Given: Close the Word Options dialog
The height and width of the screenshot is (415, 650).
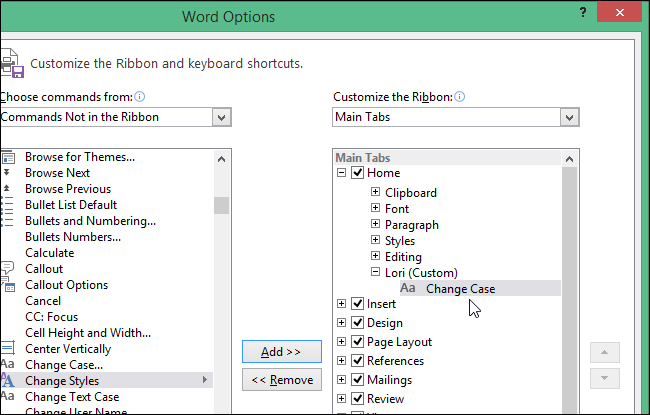Looking at the screenshot, I should (619, 12).
